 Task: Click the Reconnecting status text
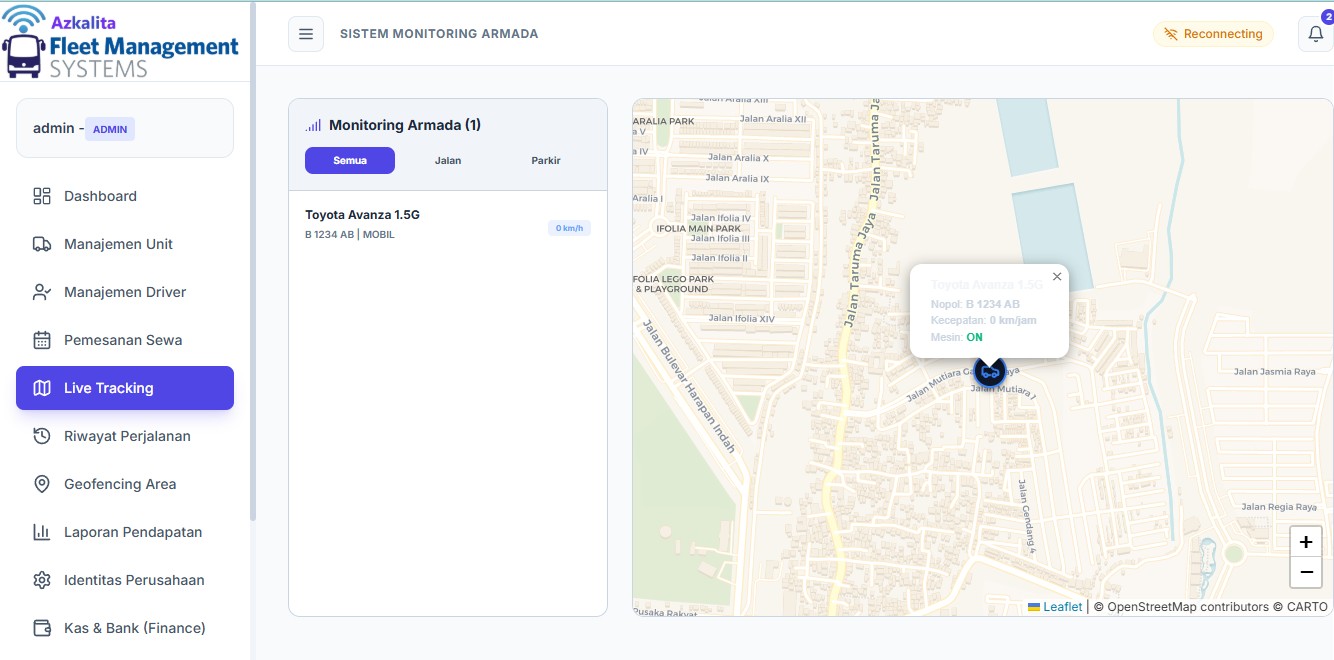click(x=1223, y=34)
